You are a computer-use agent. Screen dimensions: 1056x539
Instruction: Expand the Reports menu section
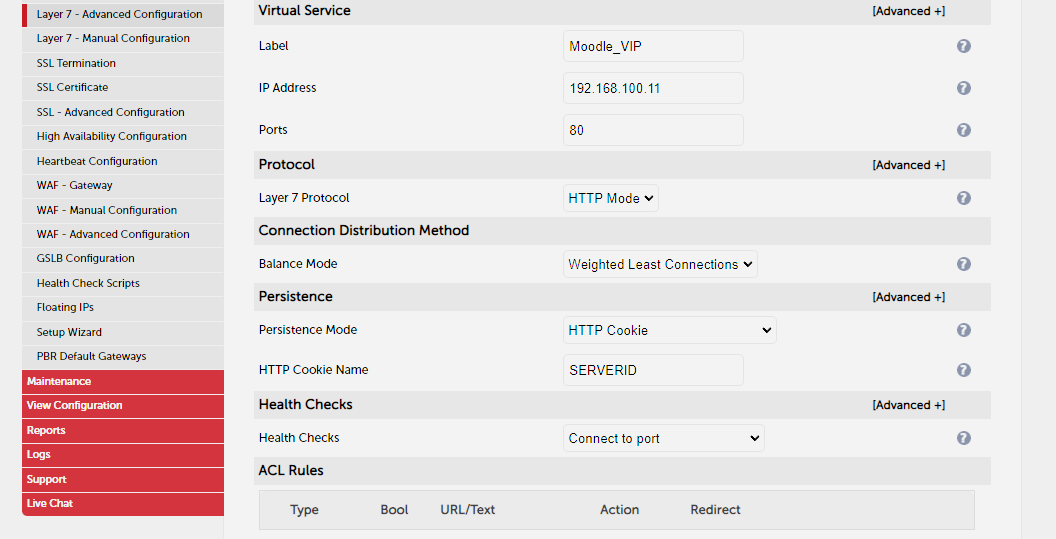pyautogui.click(x=123, y=431)
